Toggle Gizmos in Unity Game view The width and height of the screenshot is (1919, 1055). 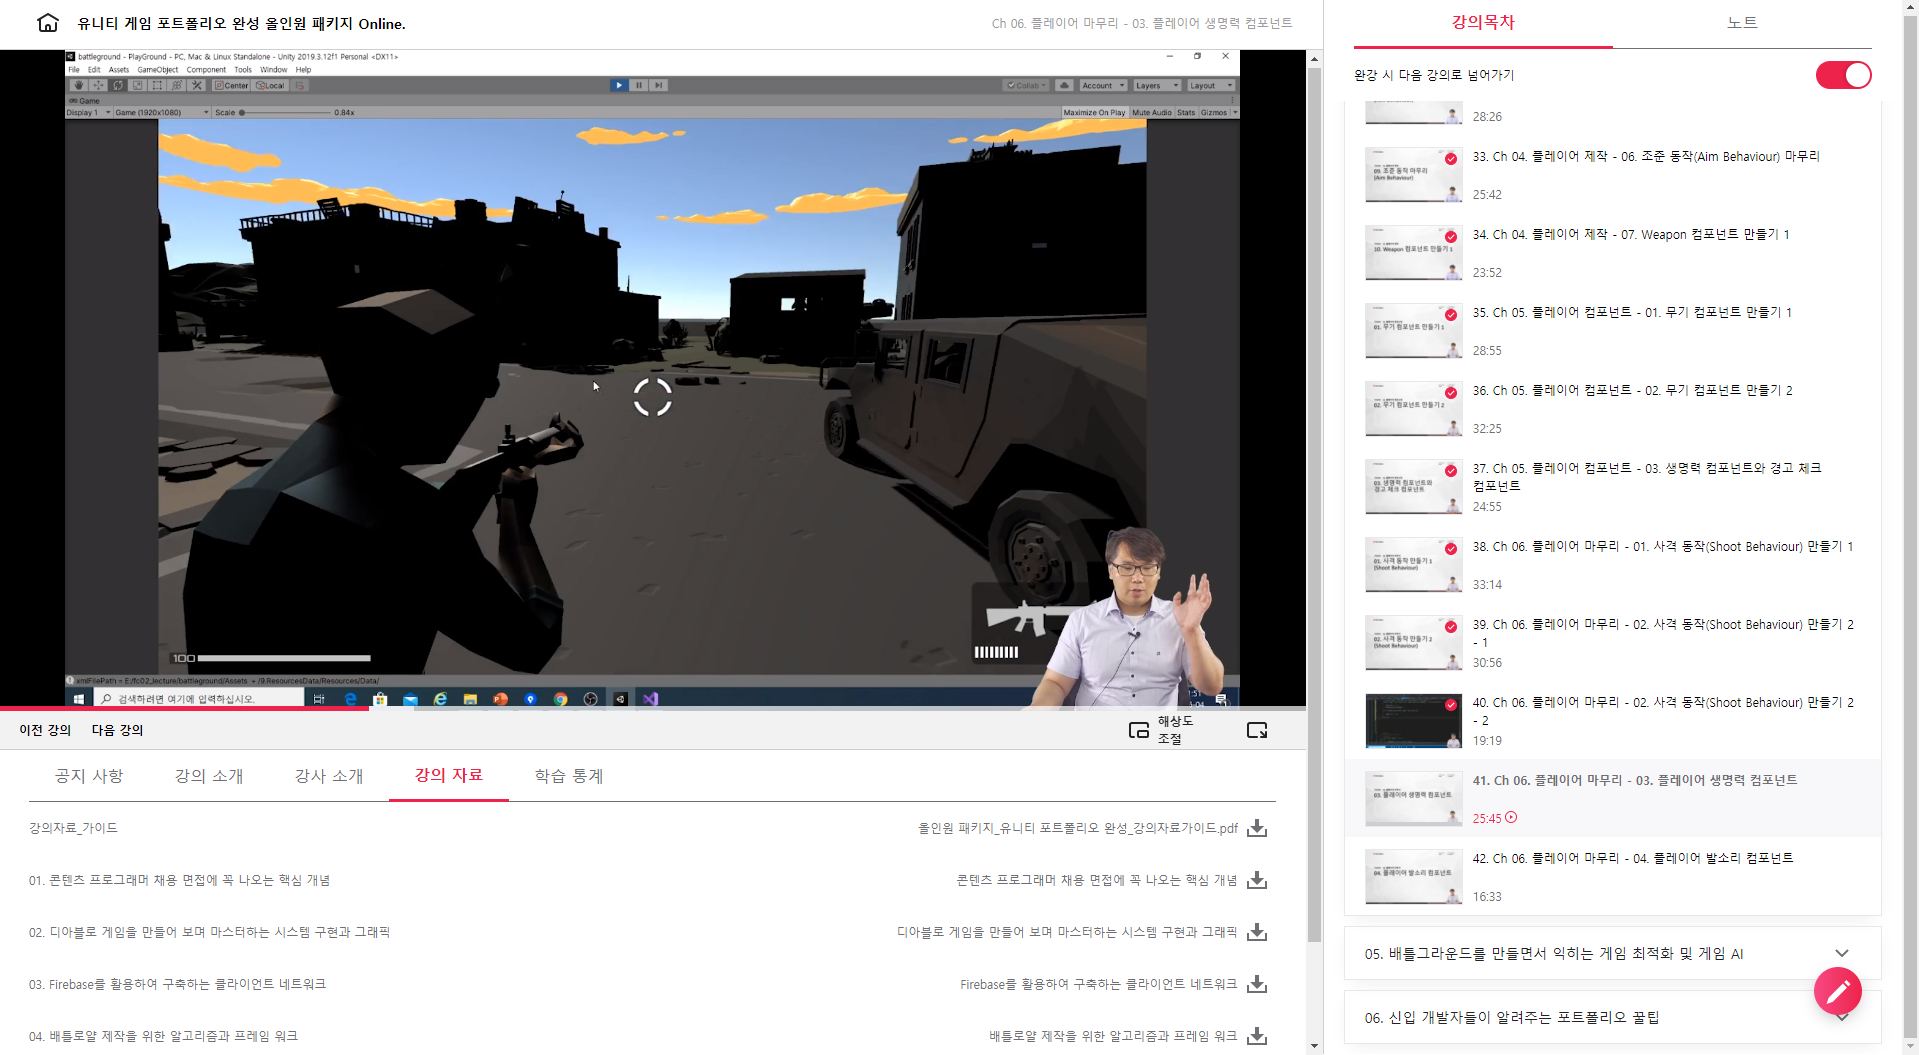coord(1214,112)
